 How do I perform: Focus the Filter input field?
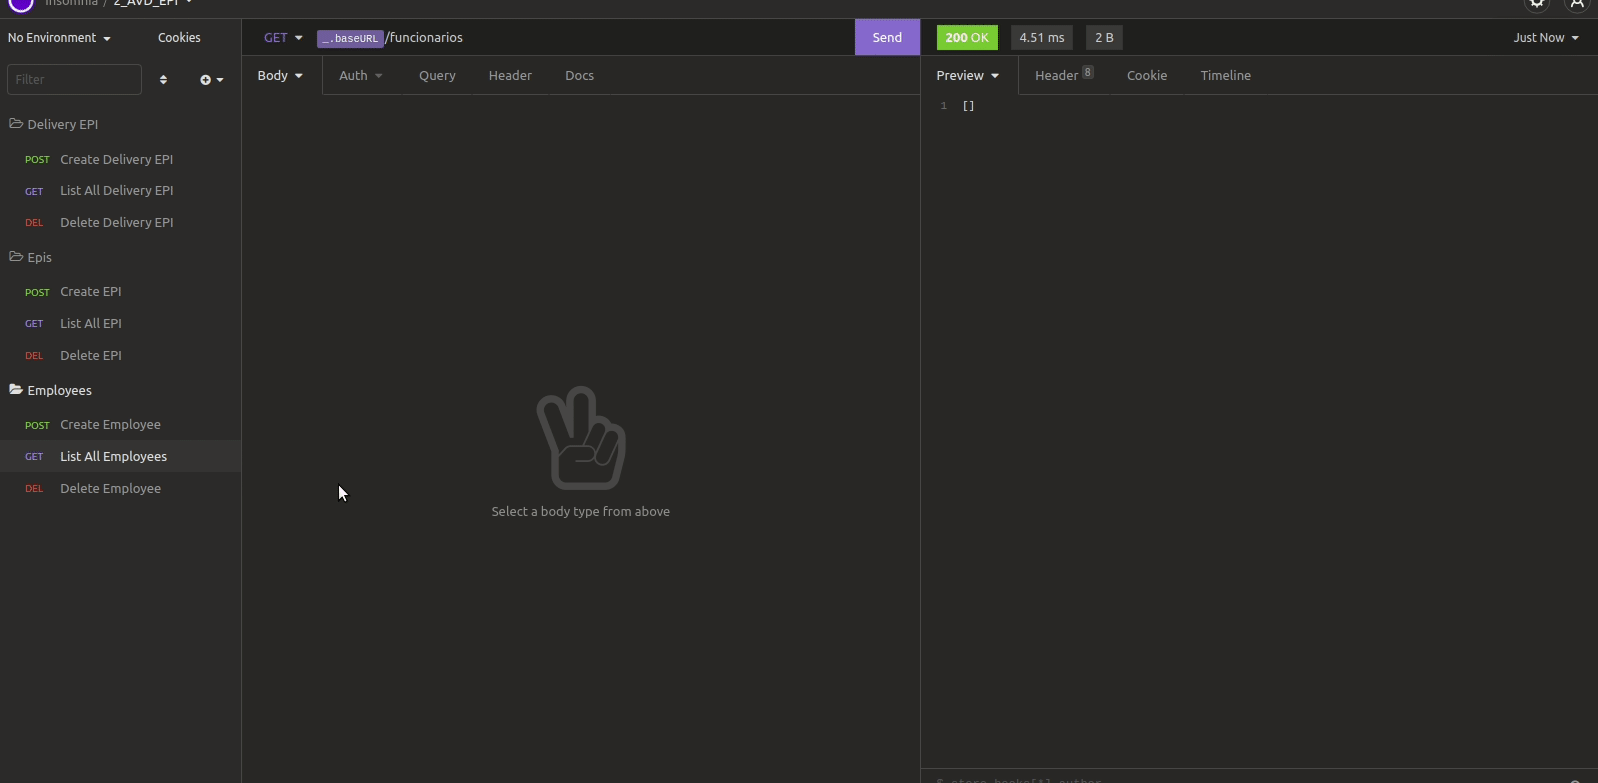[74, 80]
